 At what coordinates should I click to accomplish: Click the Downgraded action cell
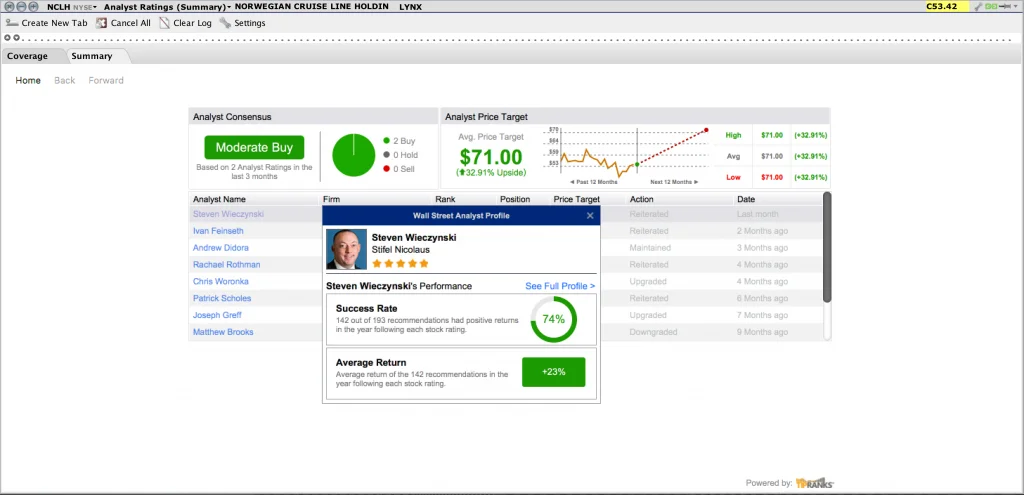tap(653, 332)
